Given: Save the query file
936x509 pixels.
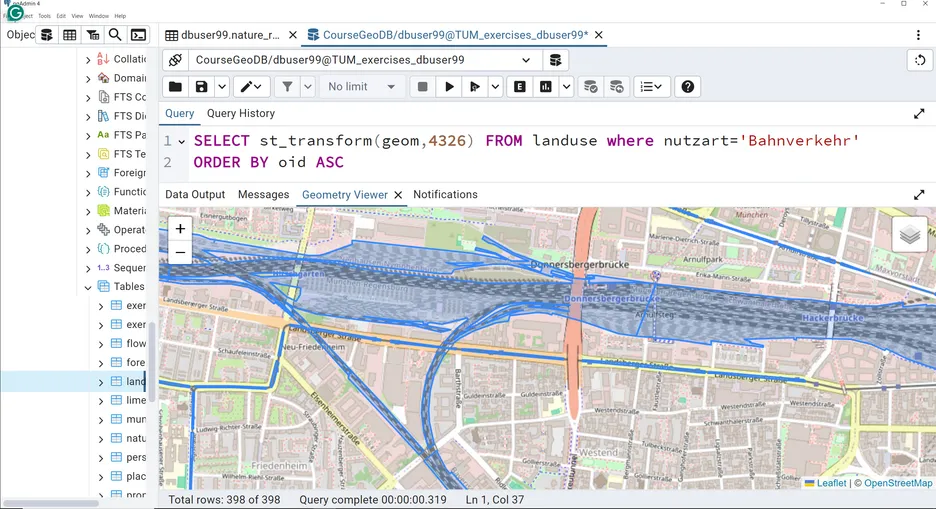Looking at the screenshot, I should (201, 87).
